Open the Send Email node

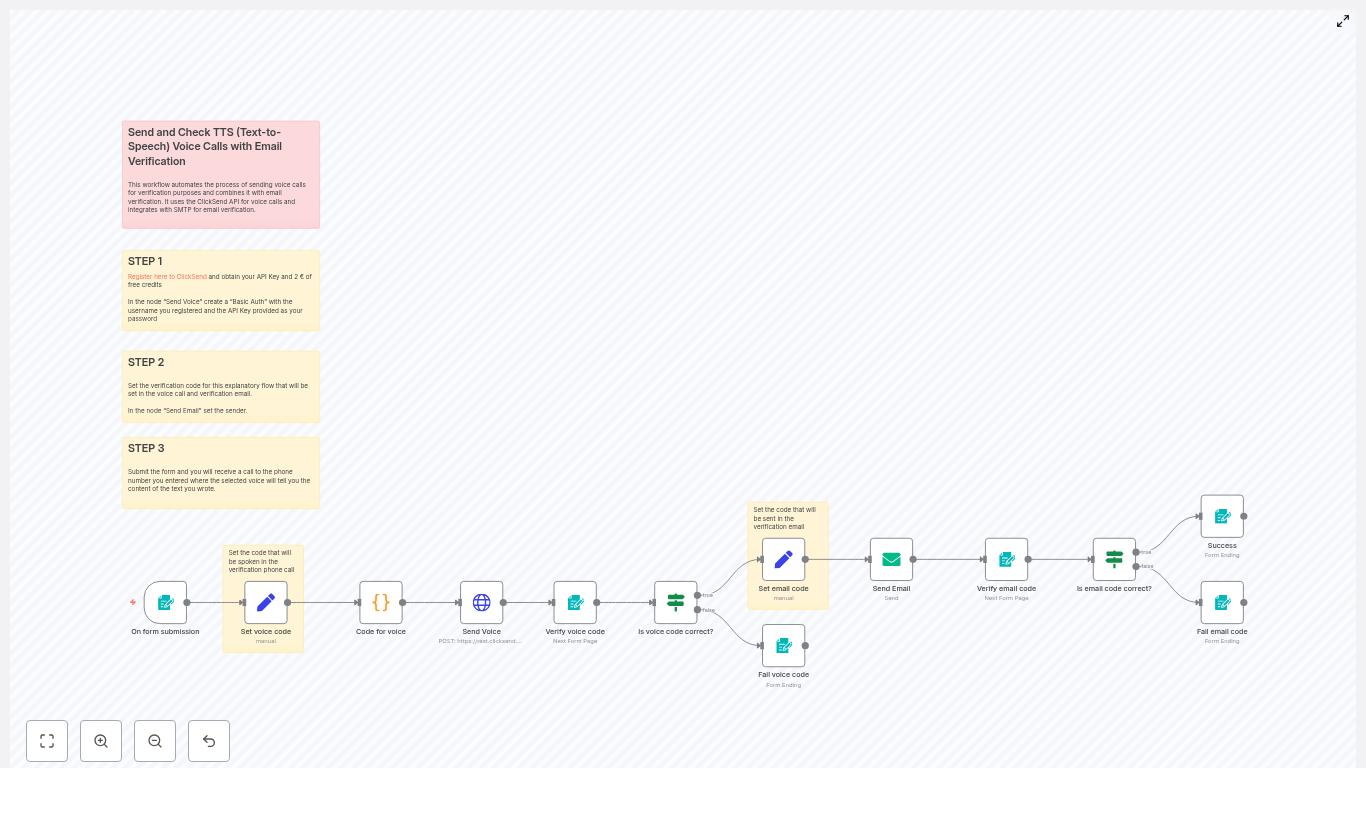point(891,559)
